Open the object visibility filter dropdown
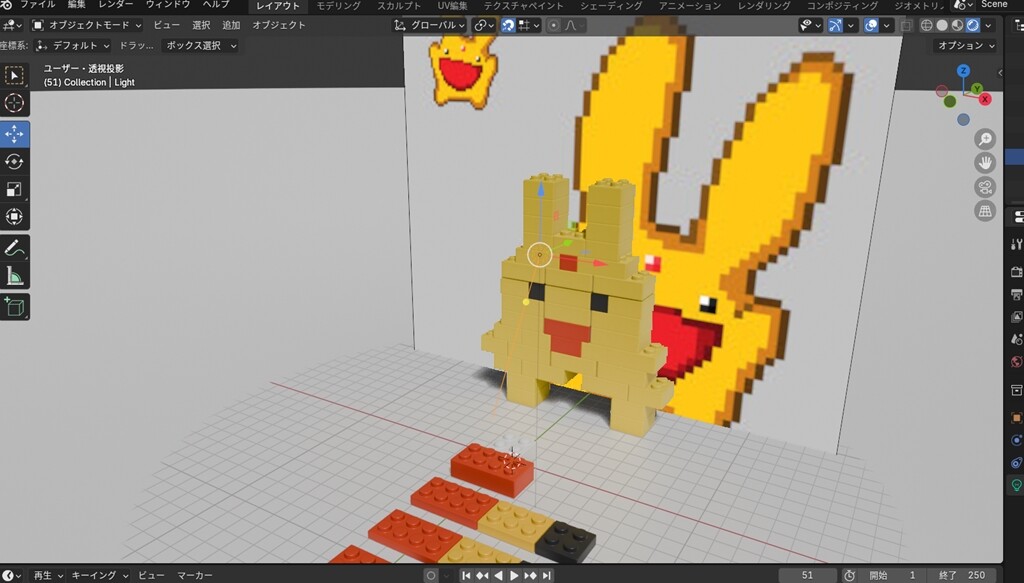 click(811, 25)
